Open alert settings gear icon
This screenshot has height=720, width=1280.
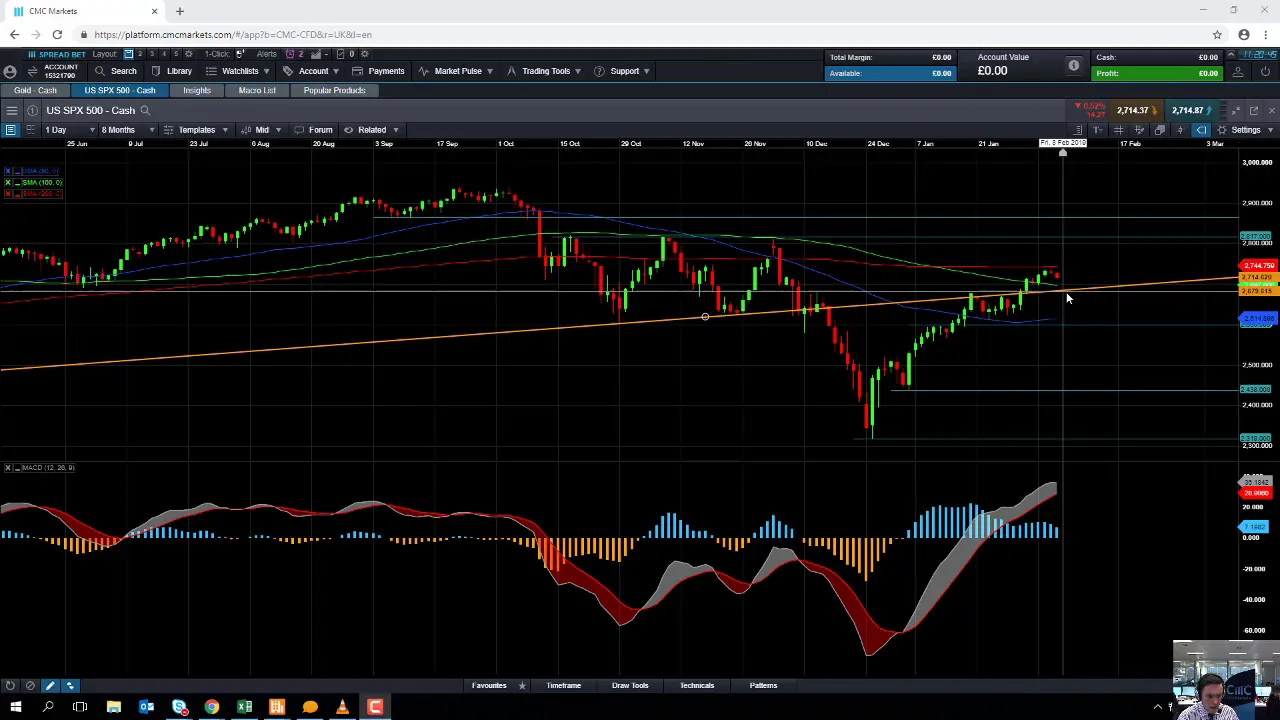[x=364, y=54]
